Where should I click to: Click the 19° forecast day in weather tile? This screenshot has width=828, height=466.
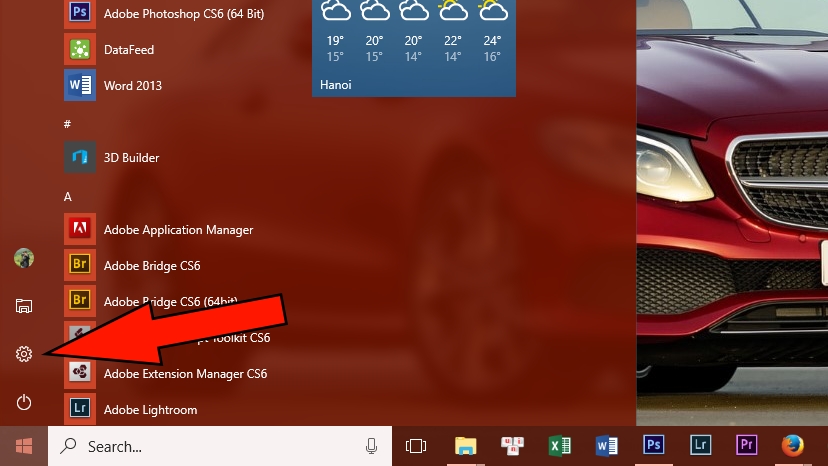tap(335, 32)
